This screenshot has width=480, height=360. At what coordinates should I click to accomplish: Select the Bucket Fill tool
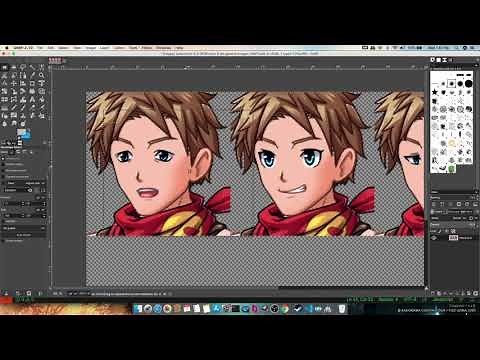tap(41, 99)
